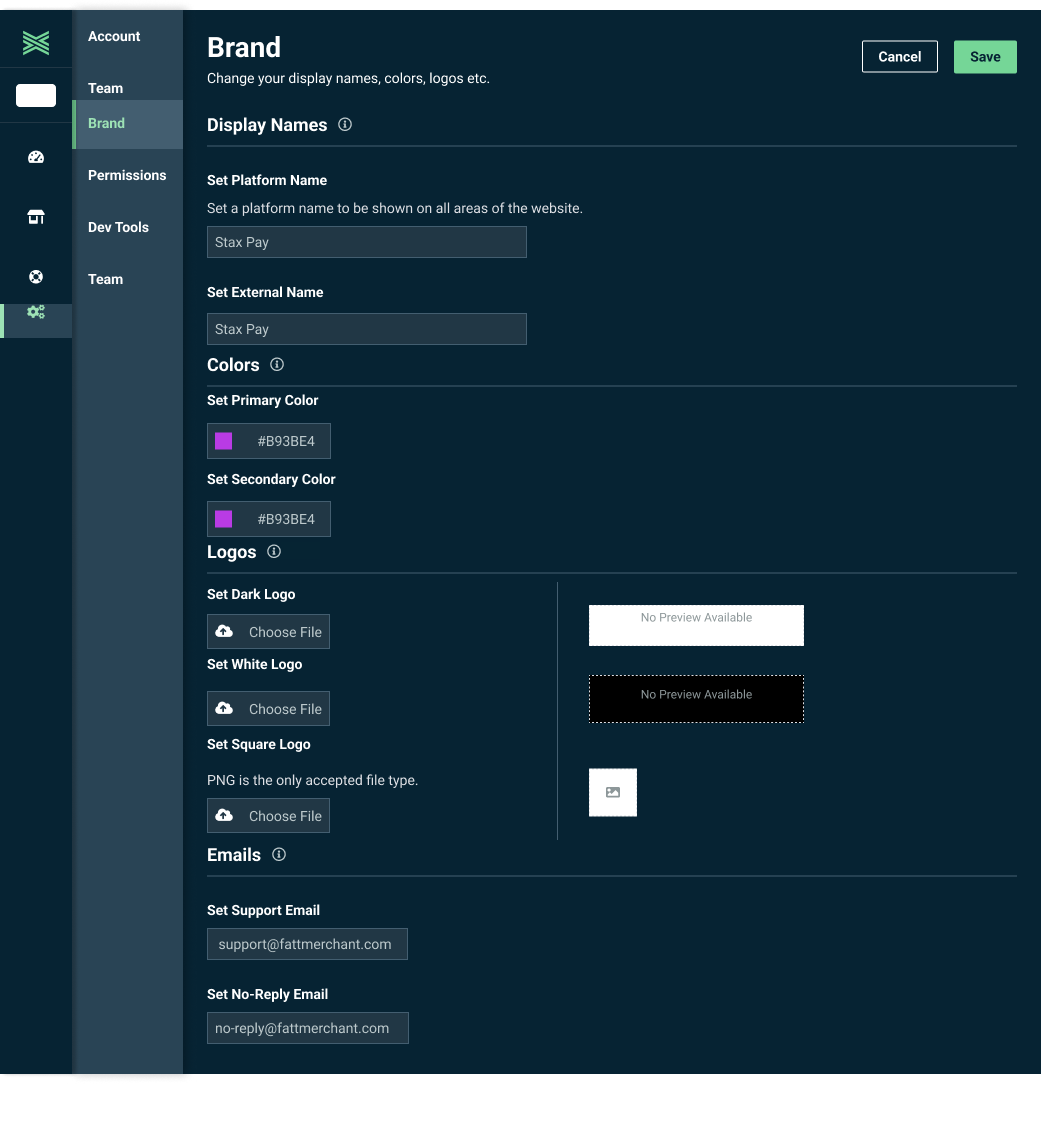This screenshot has height=1123, width=1041.
Task: Click 'Set Square Logo' label
Action: [258, 744]
